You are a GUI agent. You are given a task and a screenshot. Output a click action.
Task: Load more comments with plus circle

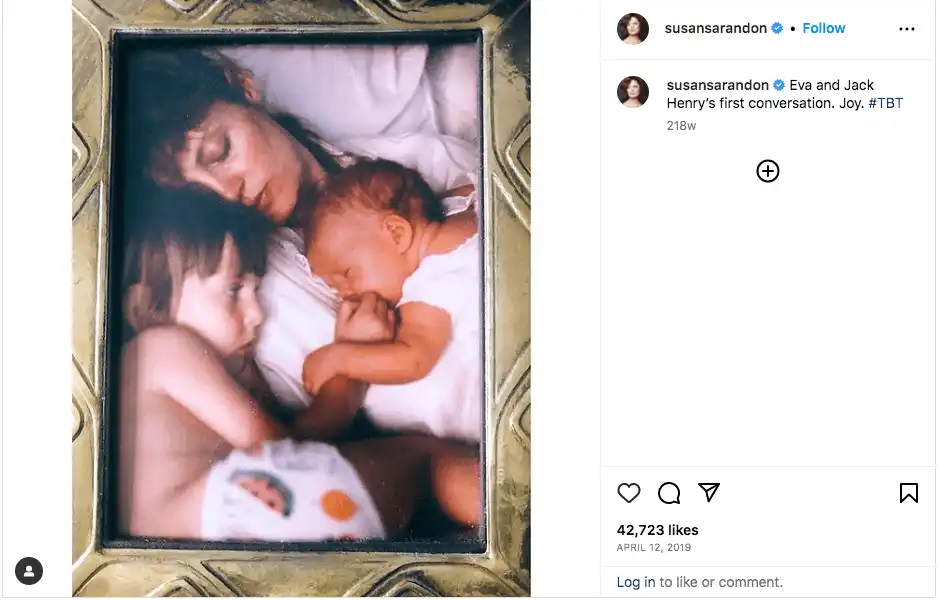click(768, 171)
